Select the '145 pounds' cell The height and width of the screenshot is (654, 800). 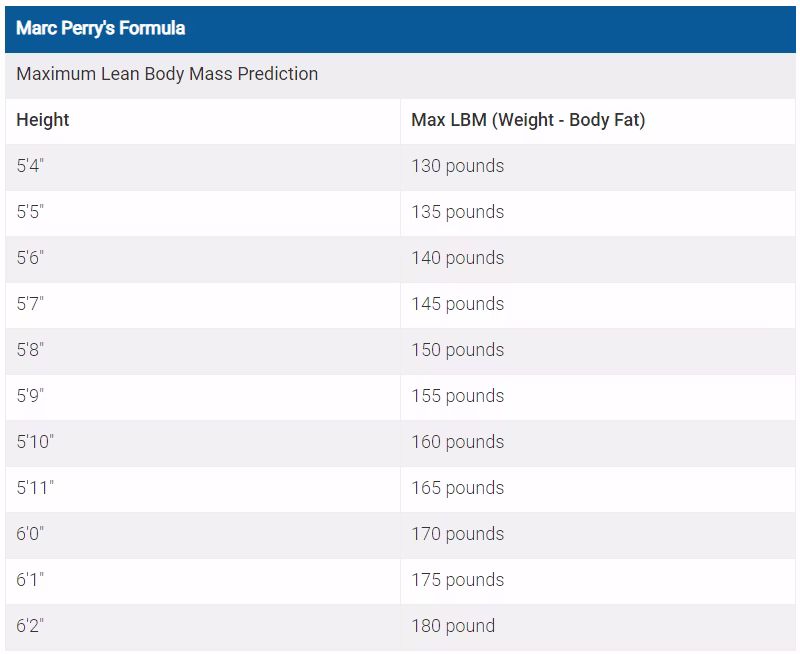[x=598, y=305]
